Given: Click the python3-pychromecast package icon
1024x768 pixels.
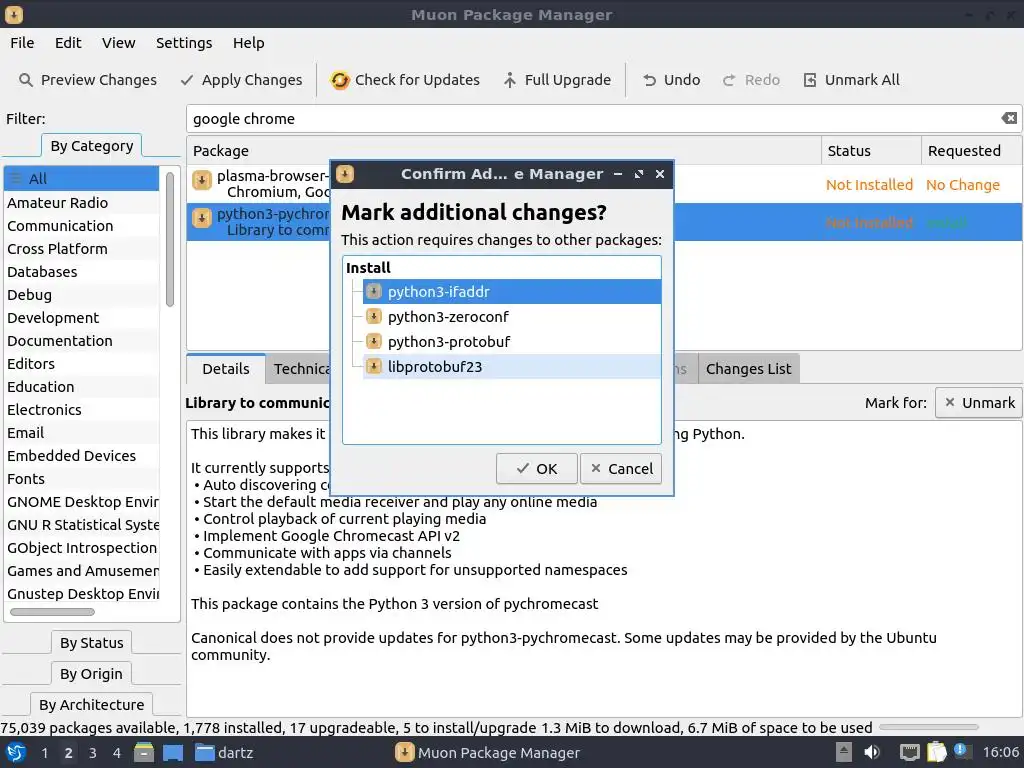Looking at the screenshot, I should coord(202,217).
